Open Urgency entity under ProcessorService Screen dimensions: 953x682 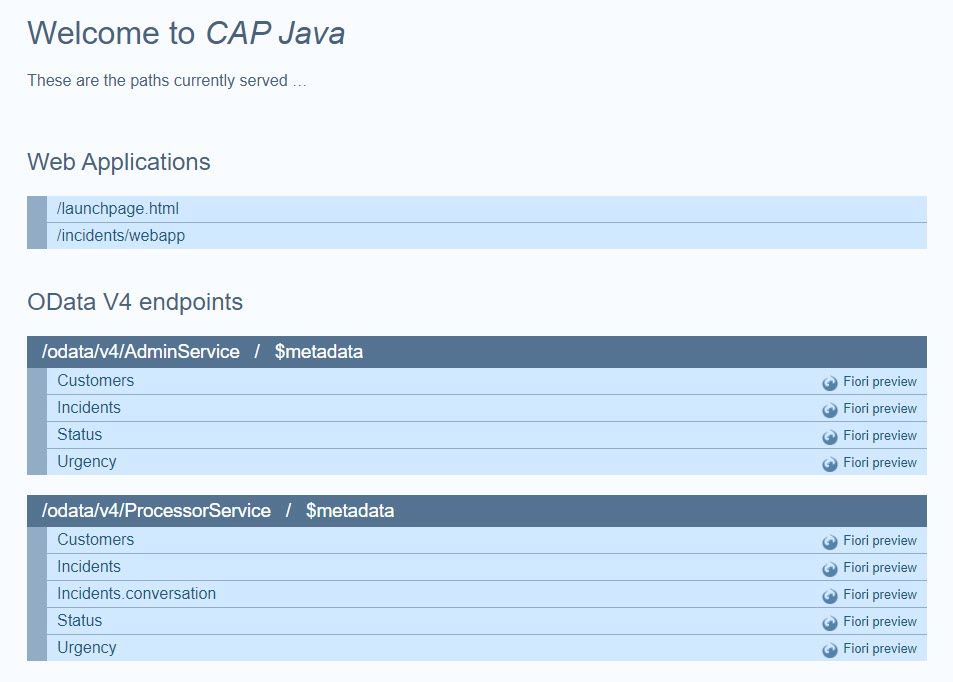click(x=87, y=647)
